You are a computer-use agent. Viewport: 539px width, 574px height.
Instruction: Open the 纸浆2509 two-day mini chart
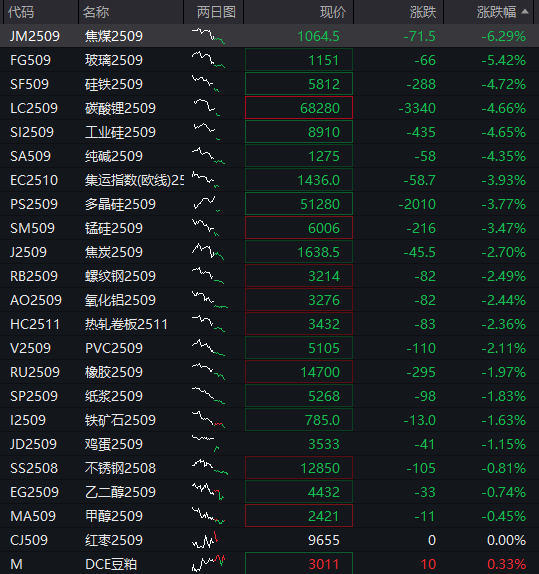(208, 396)
